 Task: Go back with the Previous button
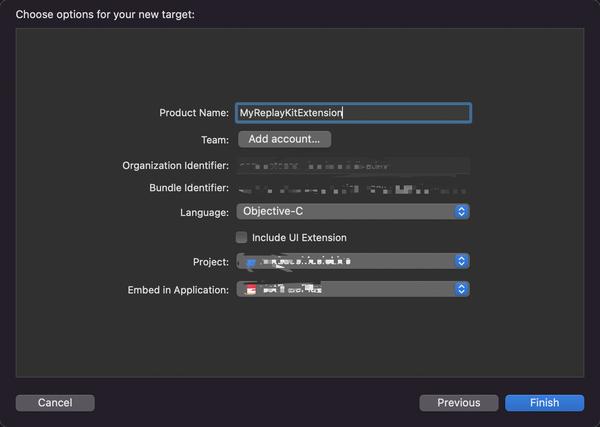click(x=459, y=403)
